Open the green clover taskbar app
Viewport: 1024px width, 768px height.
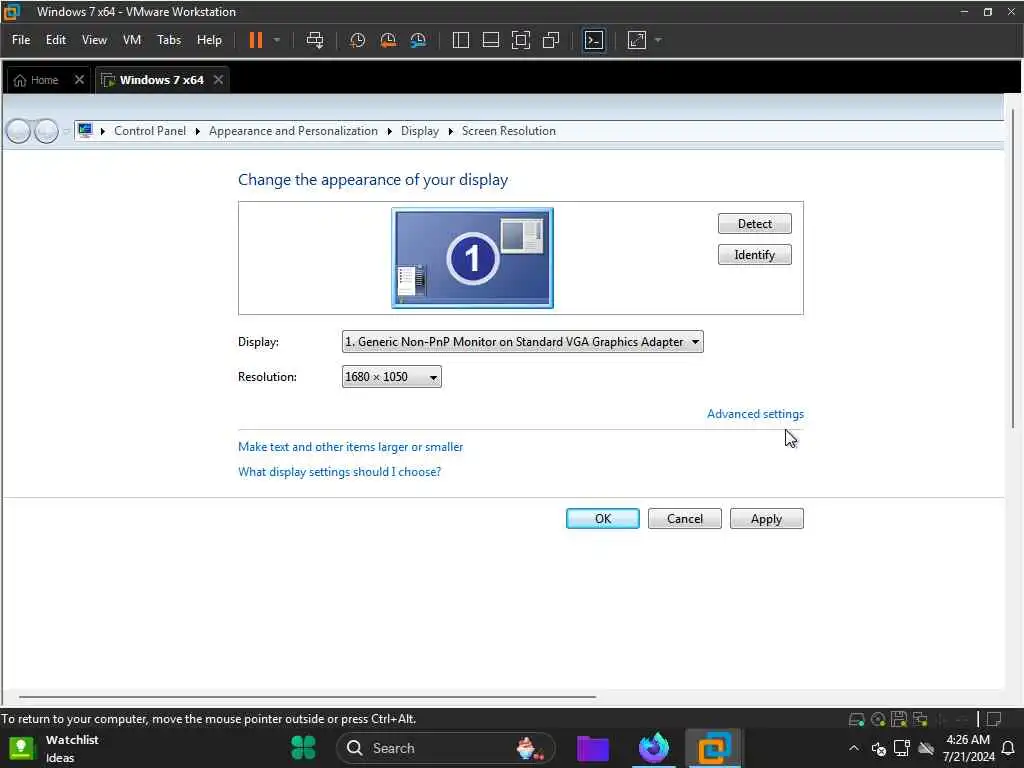[x=303, y=748]
